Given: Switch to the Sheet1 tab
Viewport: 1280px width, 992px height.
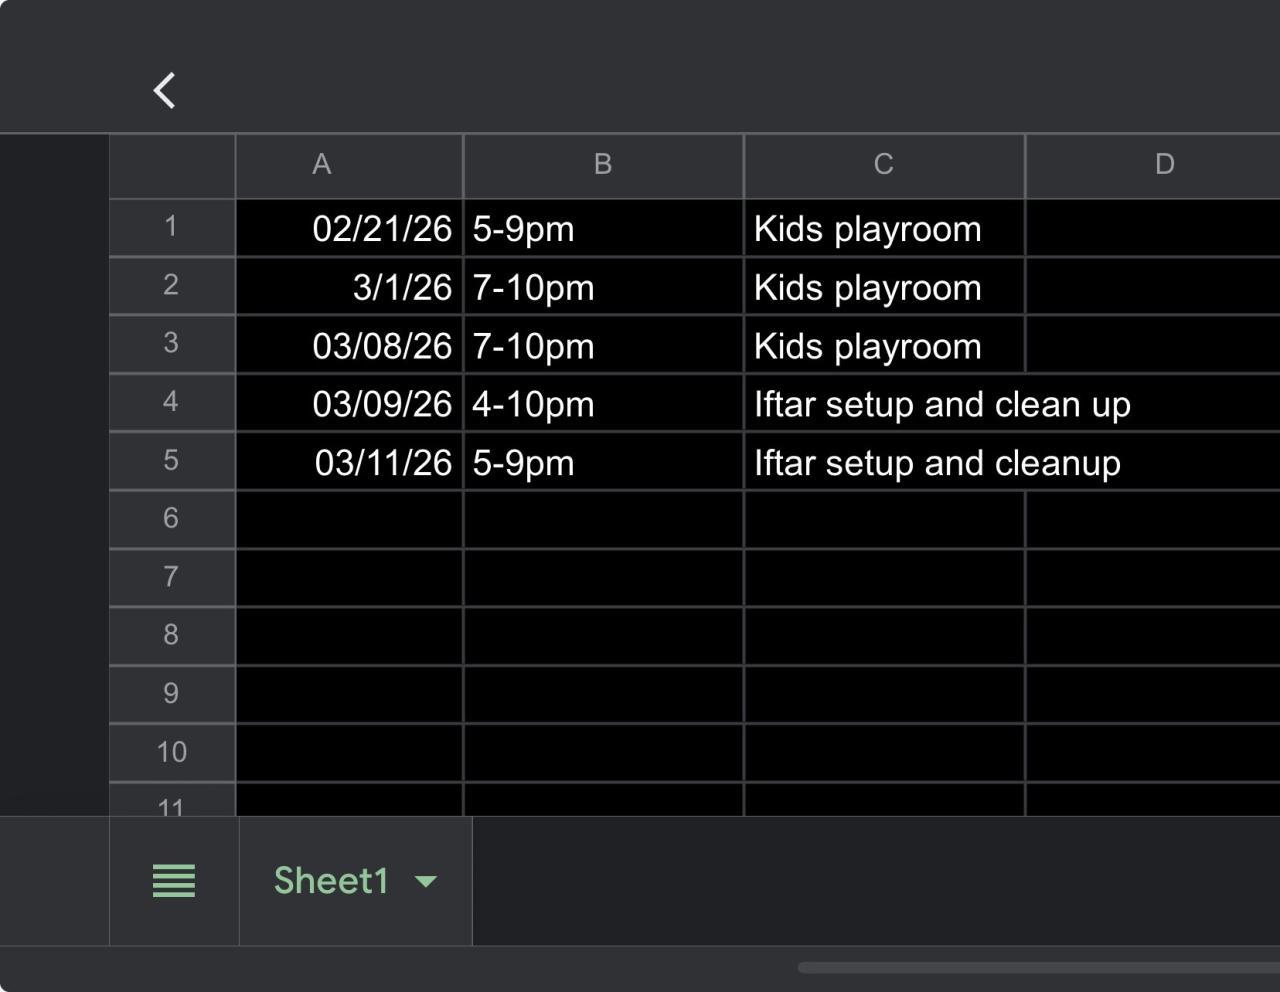Looking at the screenshot, I should (331, 881).
